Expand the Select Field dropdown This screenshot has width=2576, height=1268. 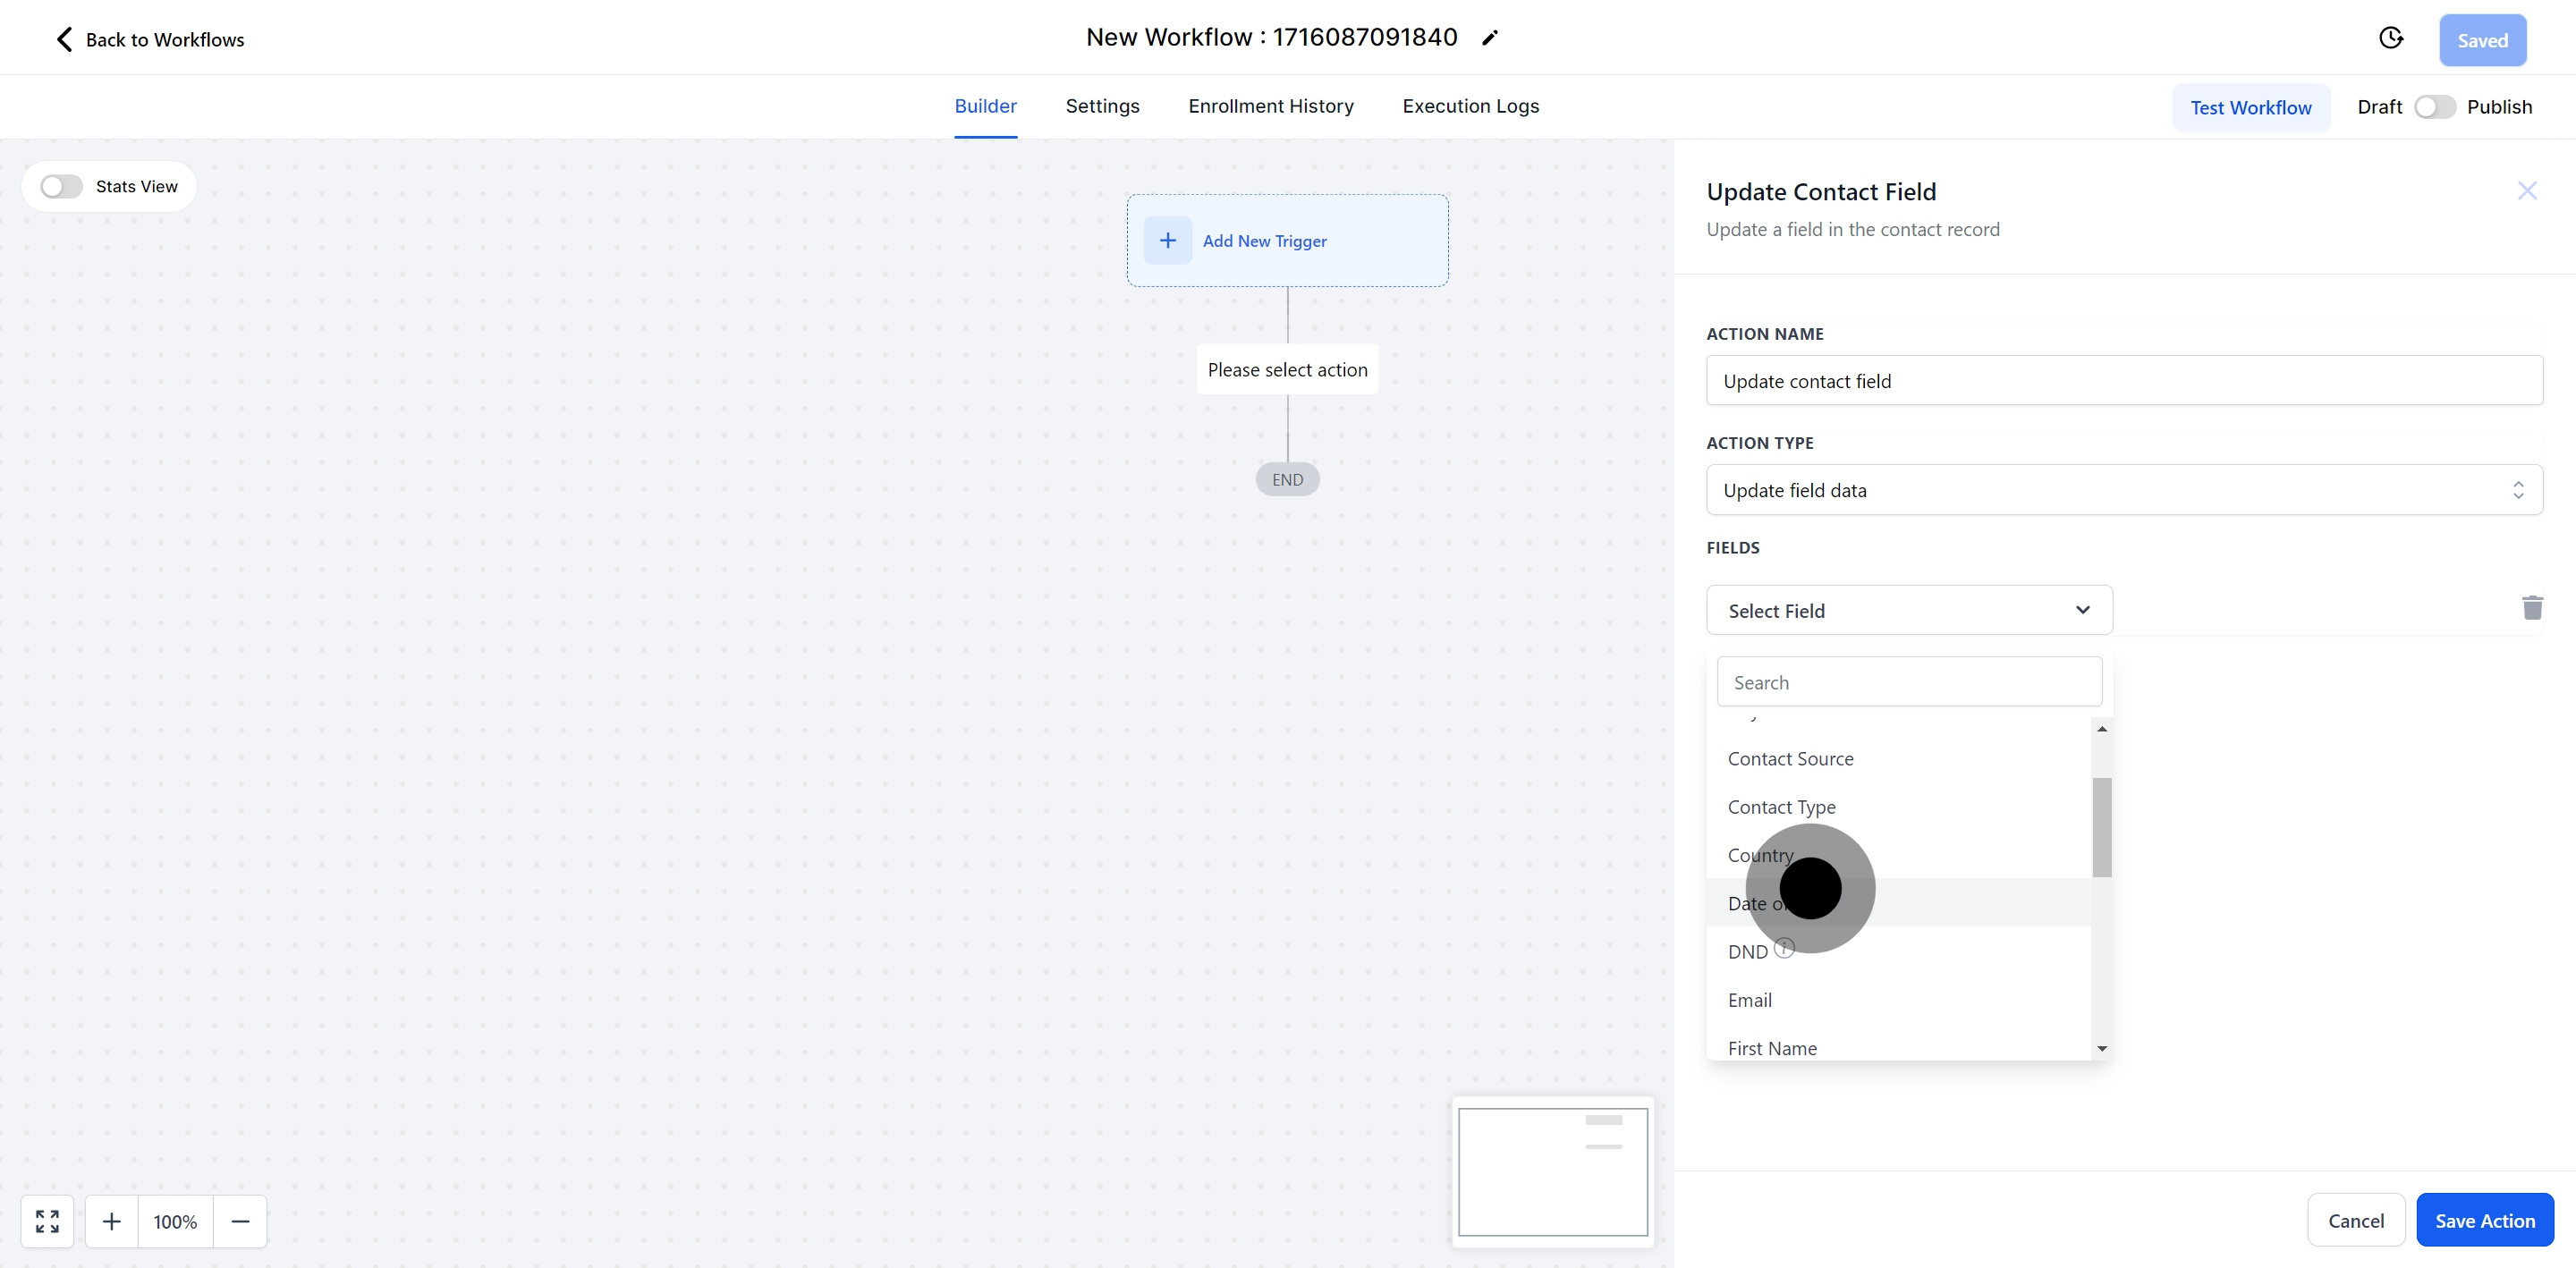click(x=1908, y=610)
